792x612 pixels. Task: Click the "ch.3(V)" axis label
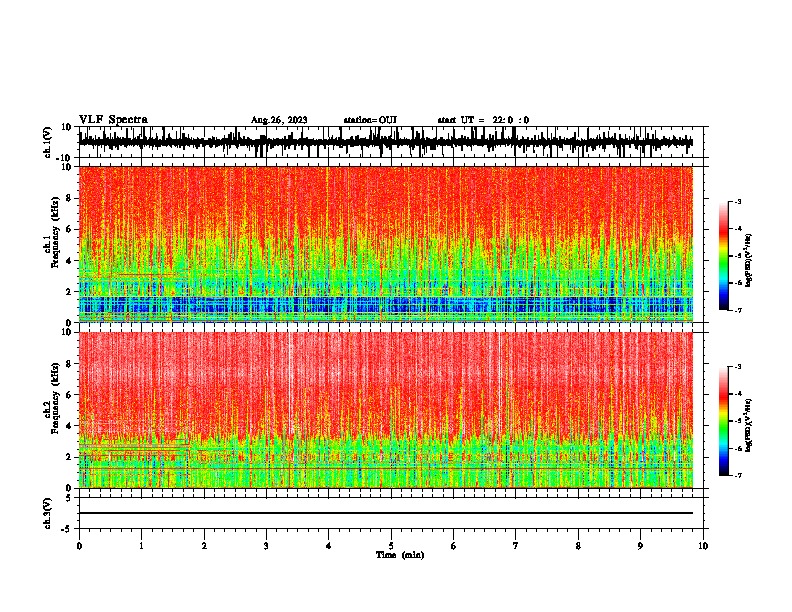[48, 513]
